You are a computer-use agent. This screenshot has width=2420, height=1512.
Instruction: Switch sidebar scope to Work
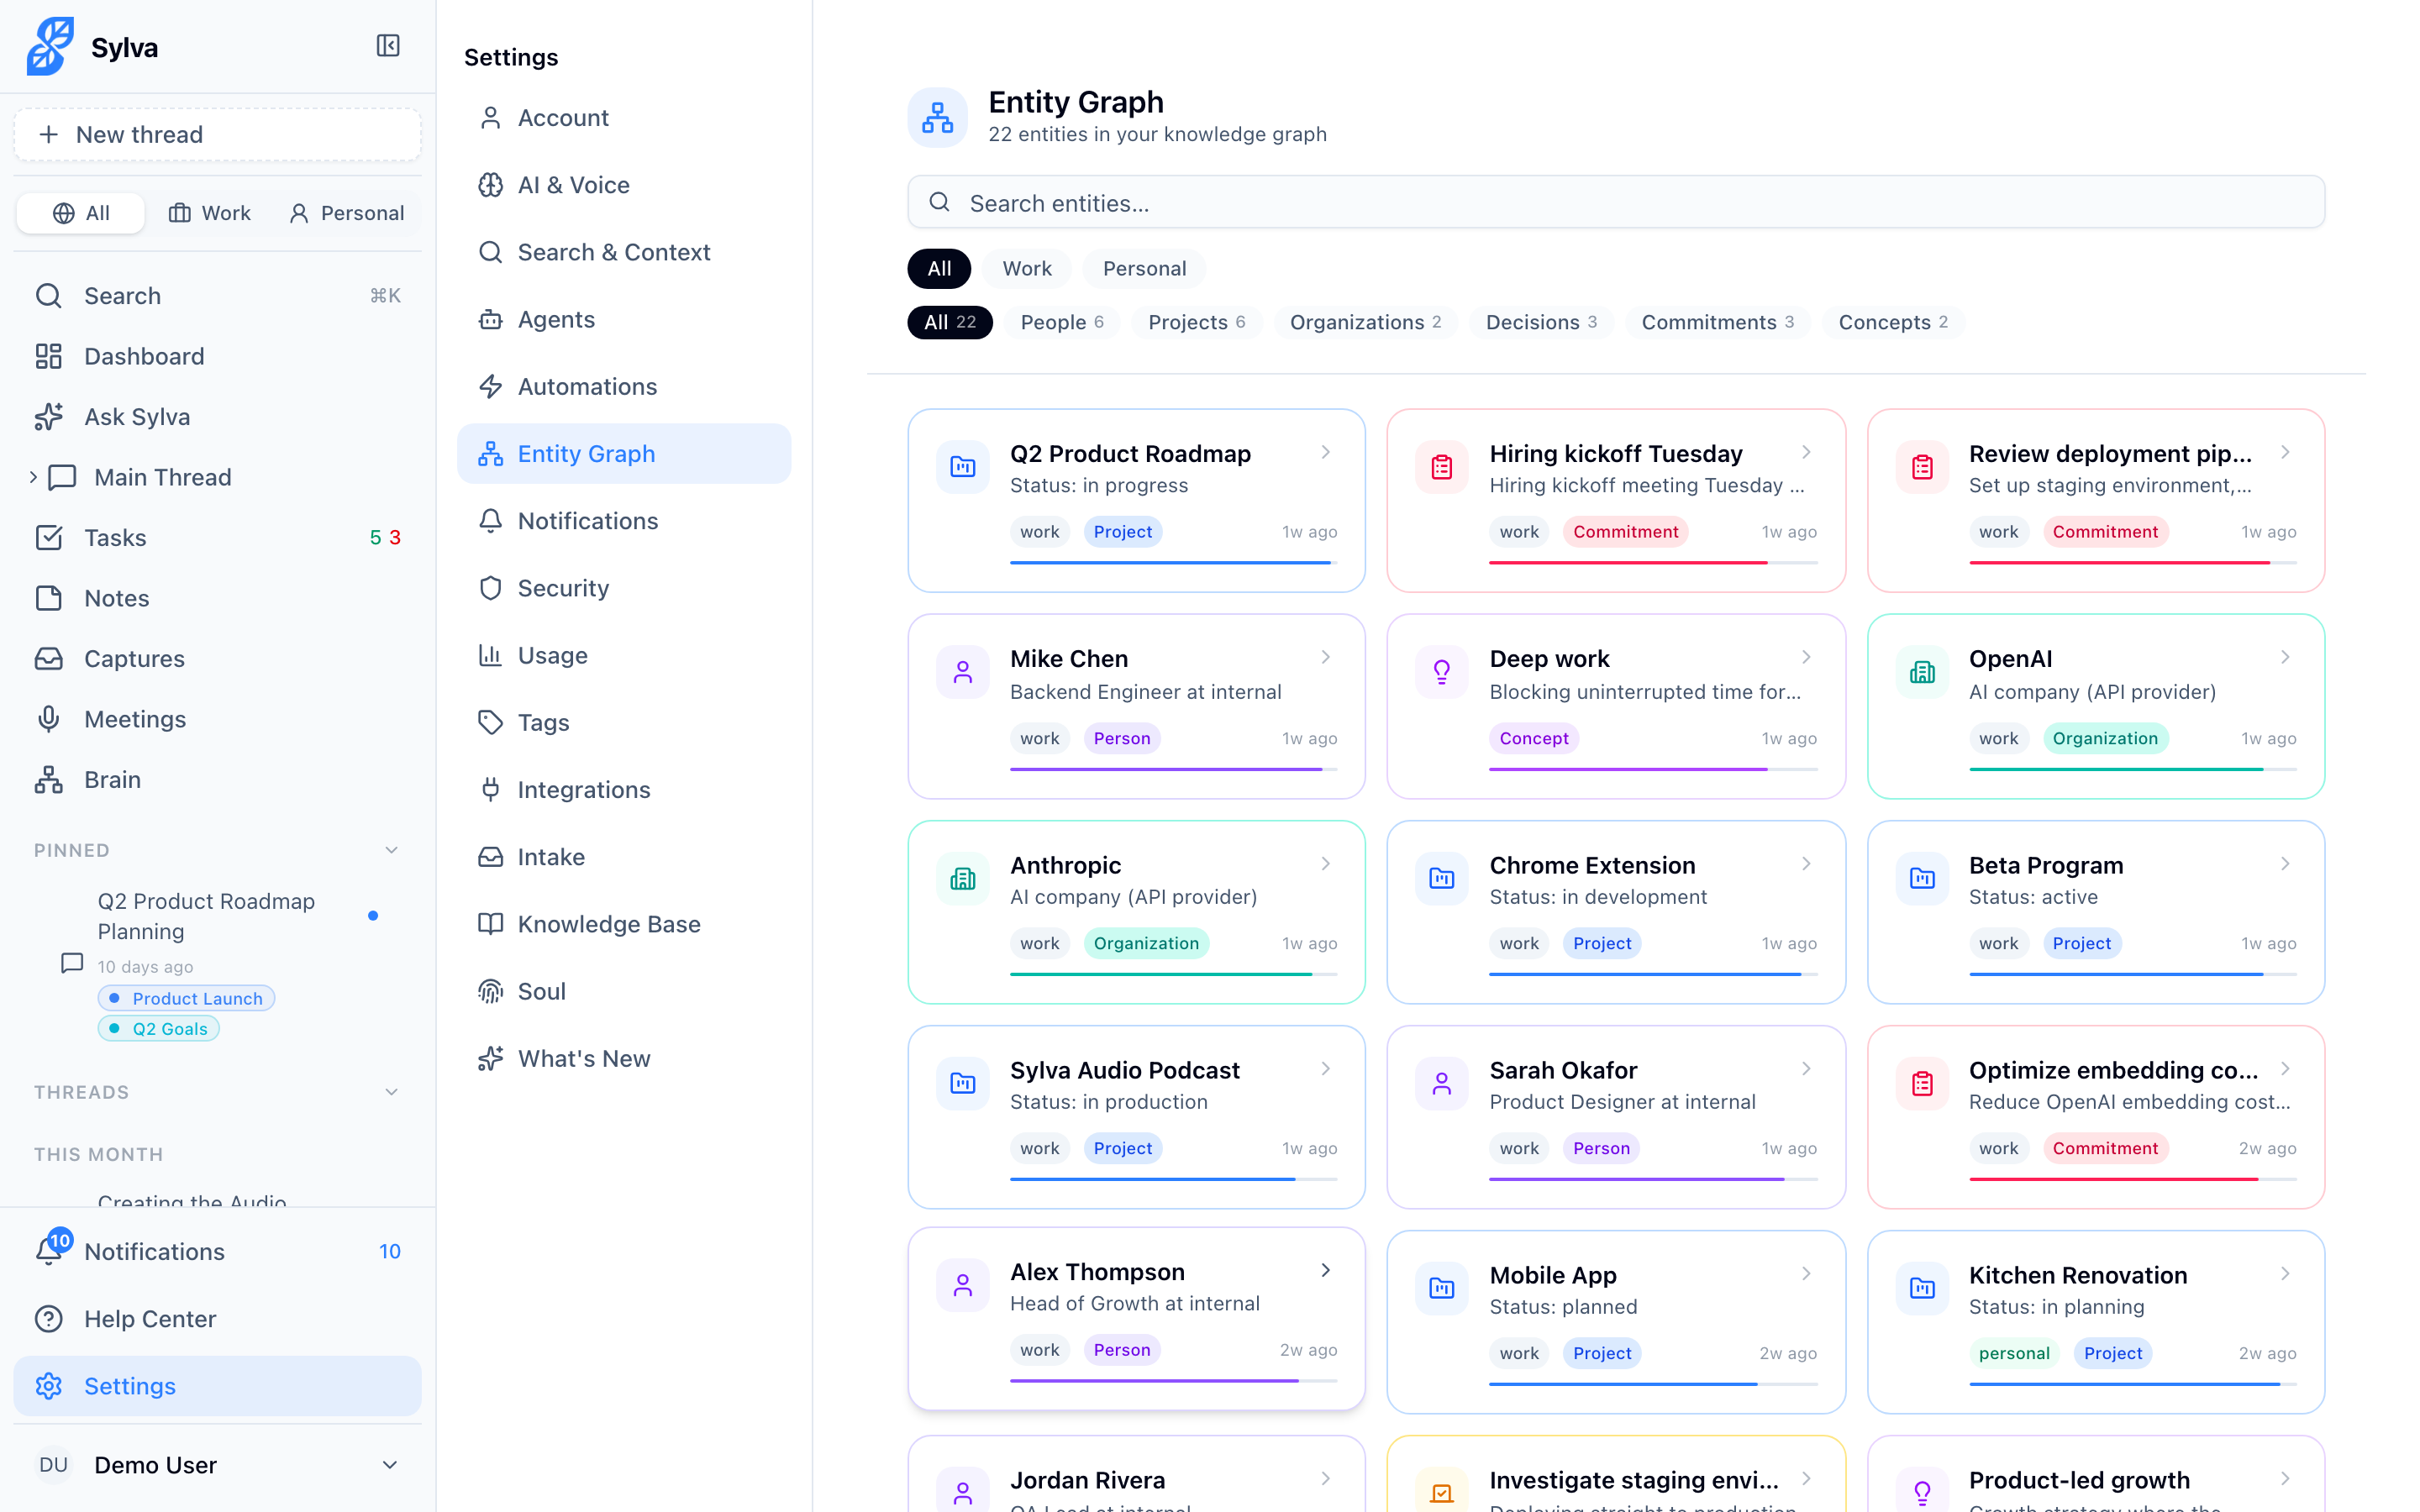pos(209,213)
